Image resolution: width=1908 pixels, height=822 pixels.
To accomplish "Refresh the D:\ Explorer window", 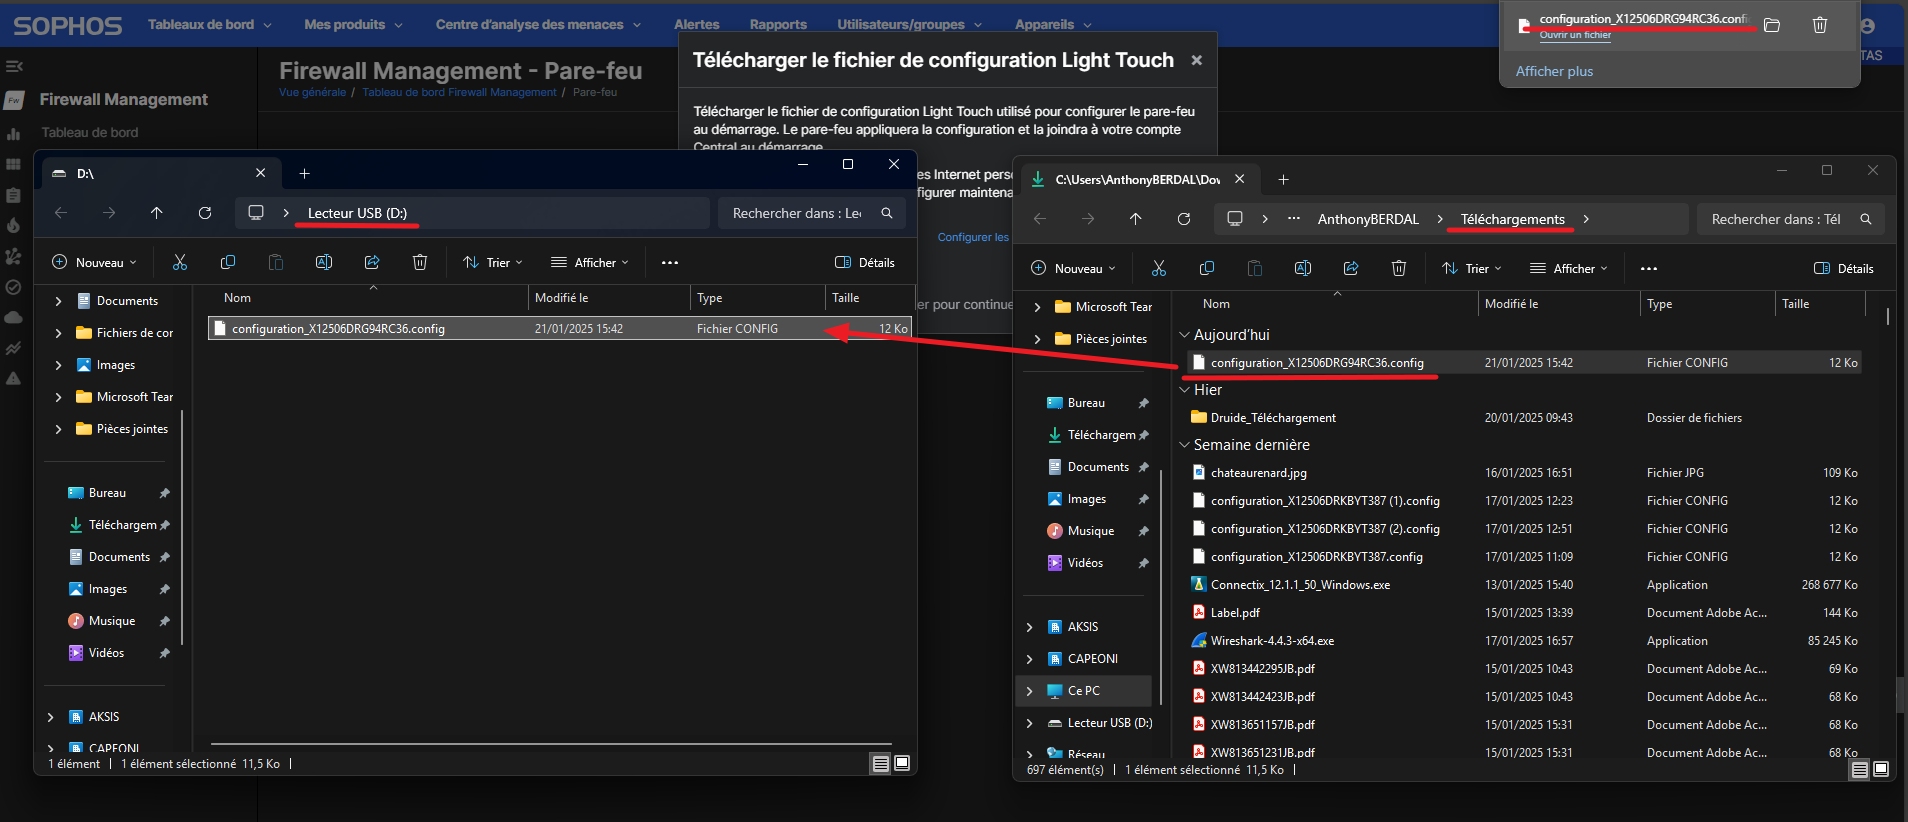I will tap(205, 213).
